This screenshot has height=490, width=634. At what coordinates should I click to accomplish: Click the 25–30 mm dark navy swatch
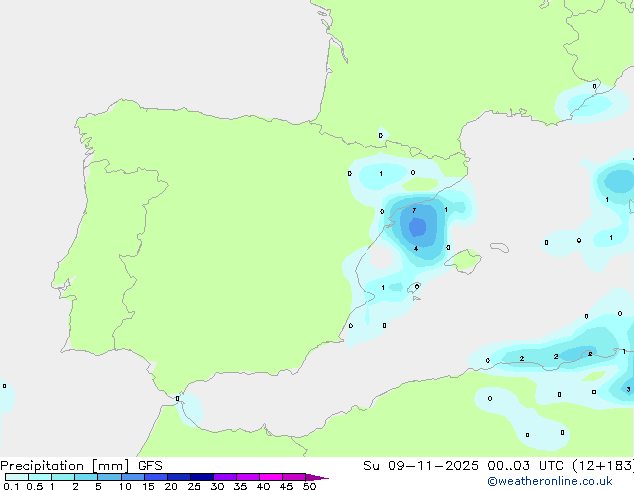click(x=202, y=477)
